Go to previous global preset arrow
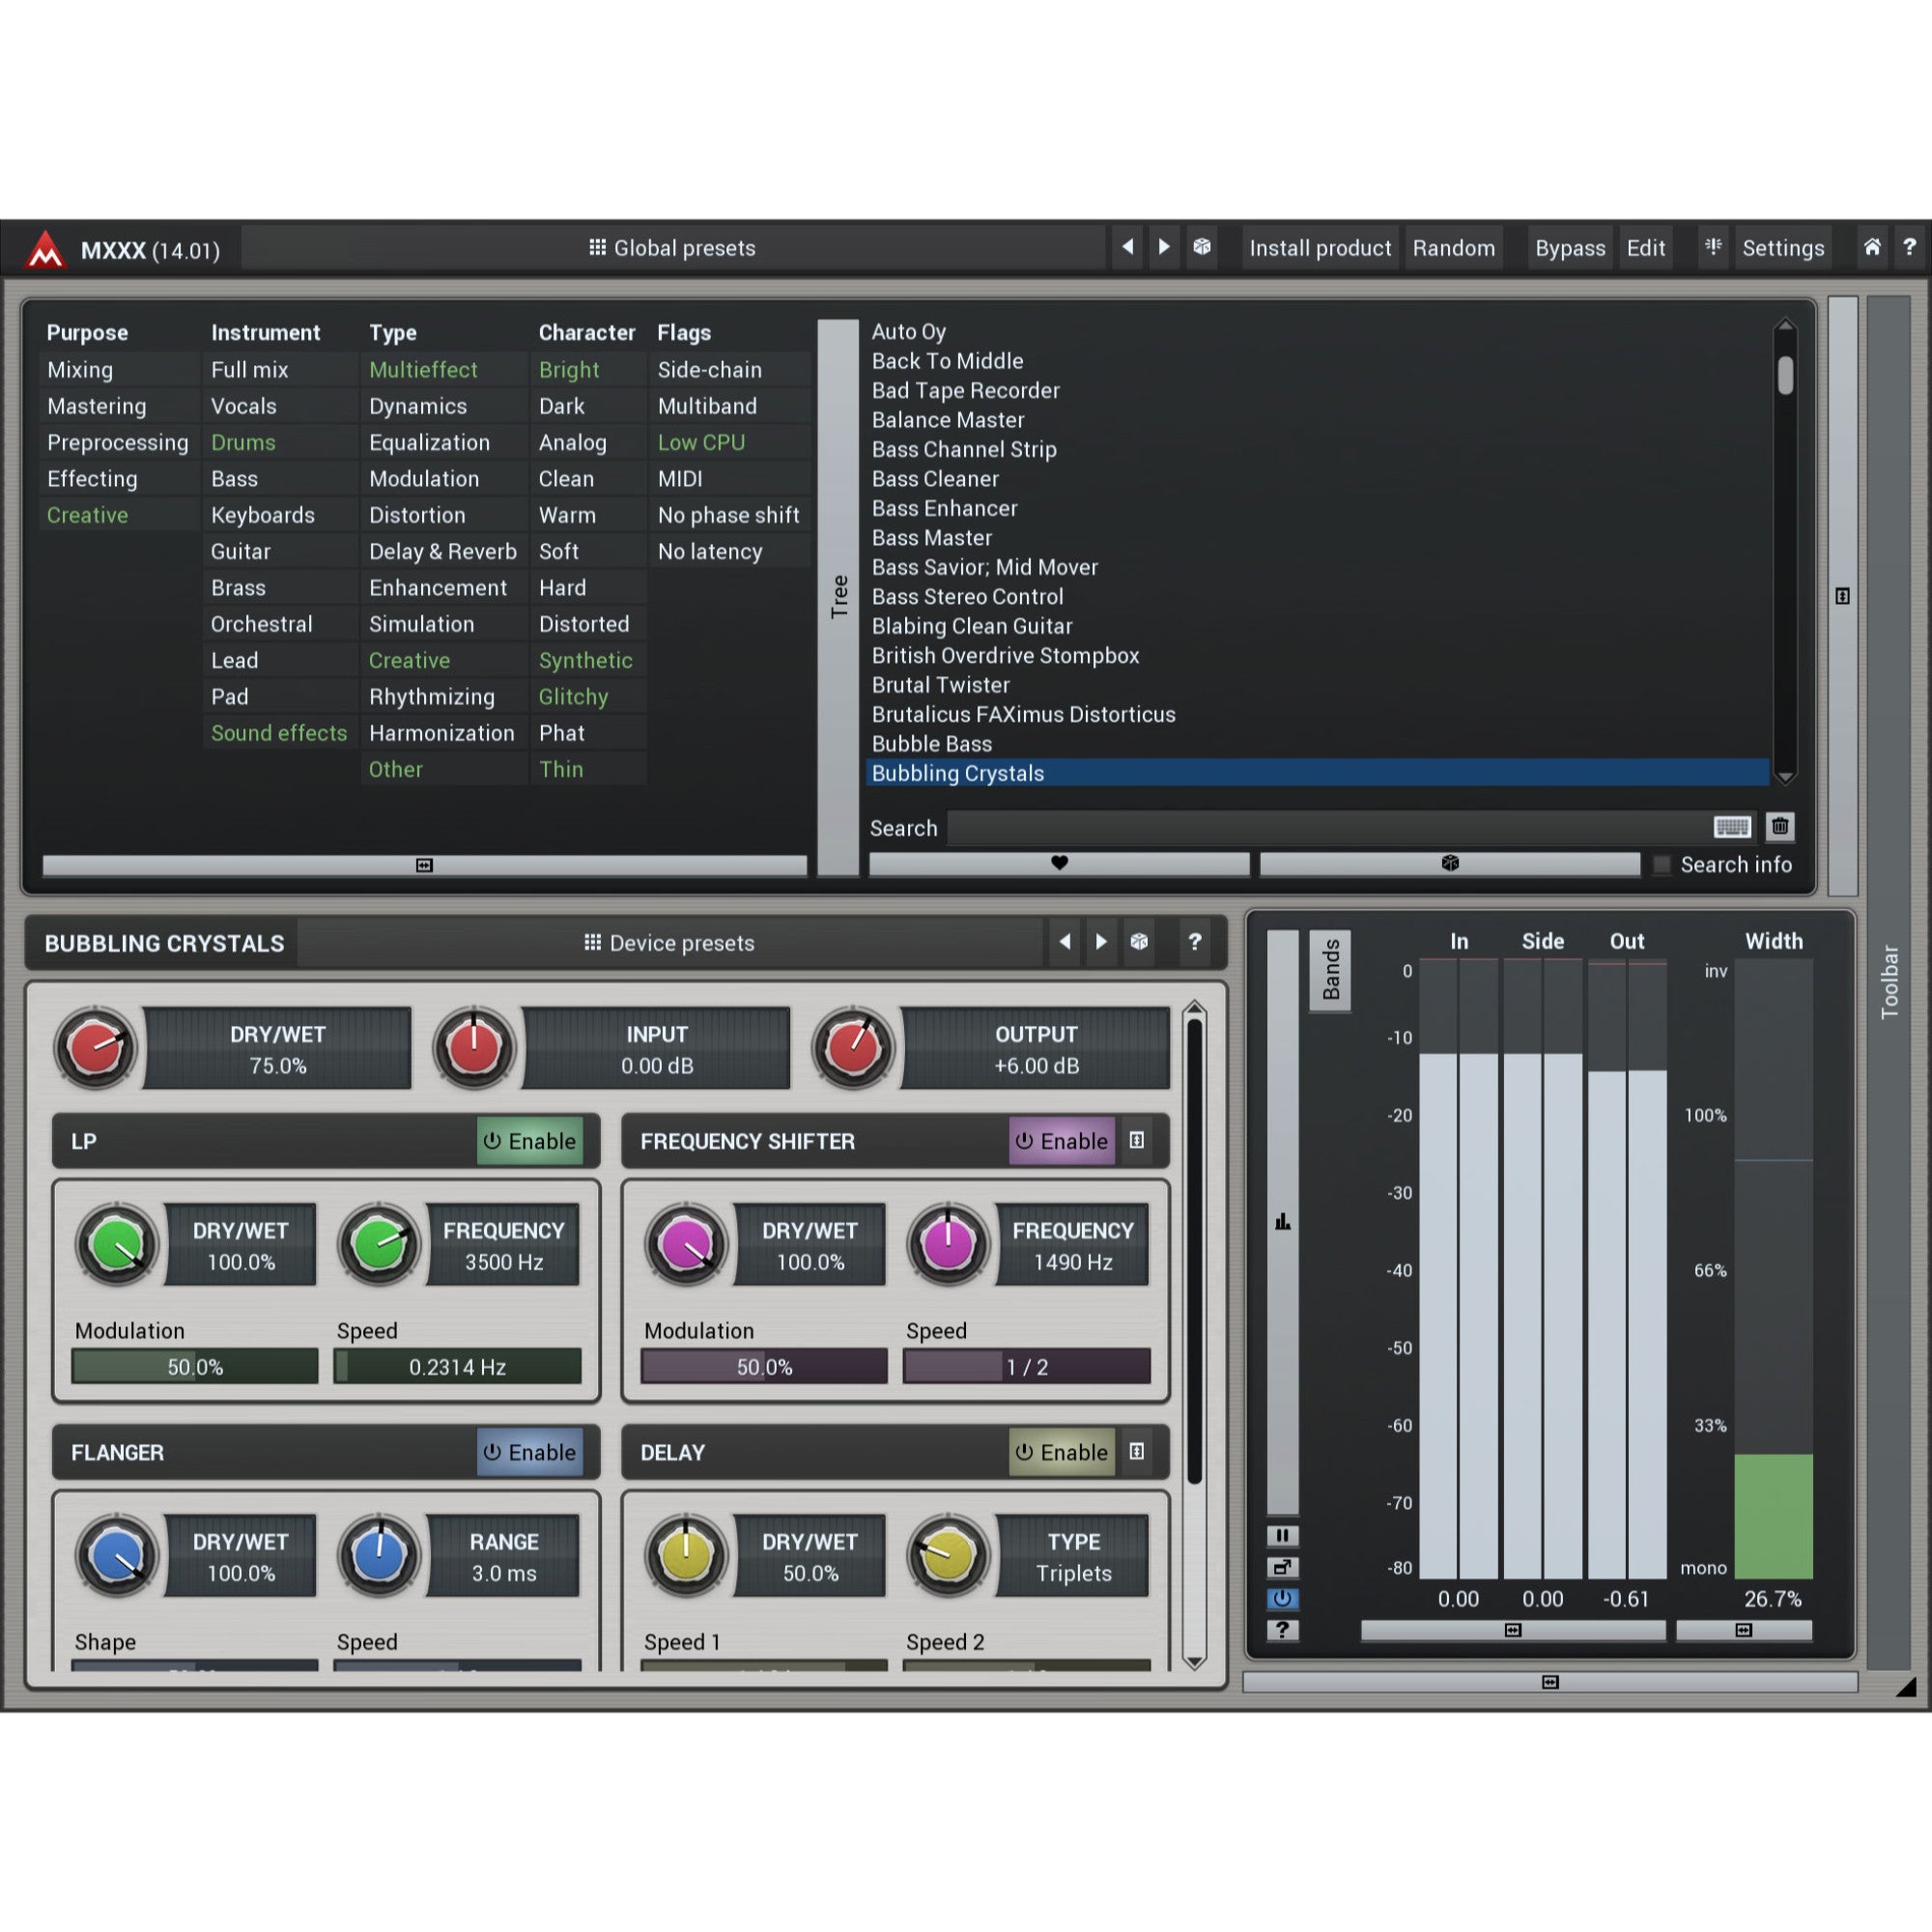The height and width of the screenshot is (1932, 1932). [x=1128, y=247]
